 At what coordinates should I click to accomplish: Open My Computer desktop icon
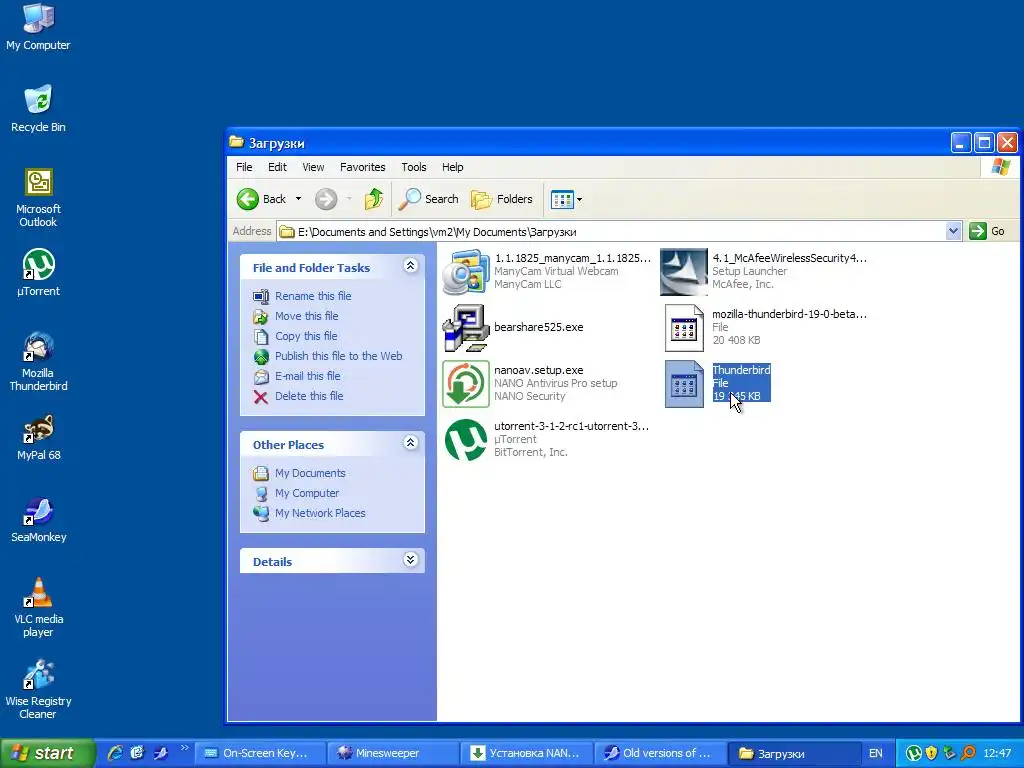point(38,26)
